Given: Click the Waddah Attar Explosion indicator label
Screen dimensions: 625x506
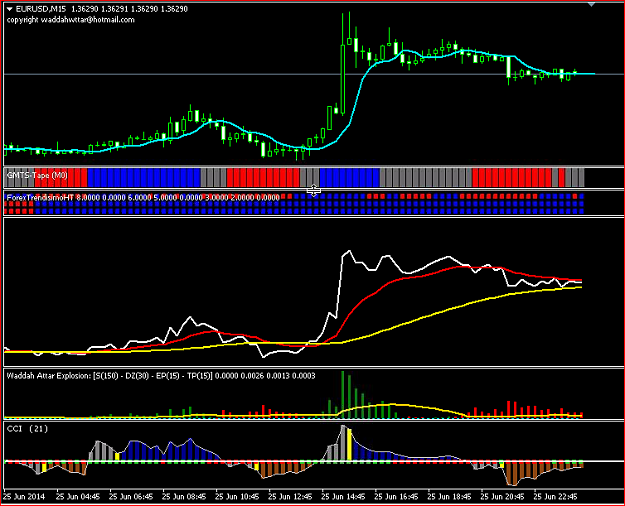Looking at the screenshot, I should coord(161,376).
